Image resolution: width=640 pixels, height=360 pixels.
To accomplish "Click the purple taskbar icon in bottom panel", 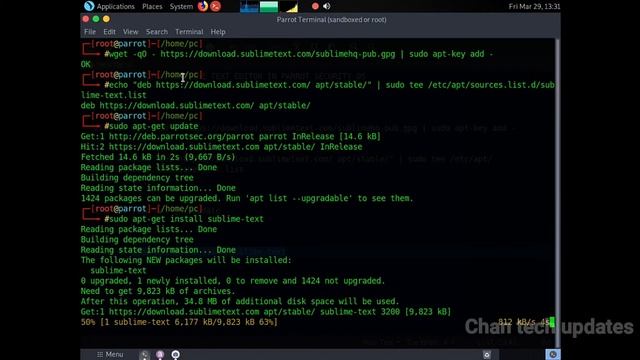I will coord(160,355).
